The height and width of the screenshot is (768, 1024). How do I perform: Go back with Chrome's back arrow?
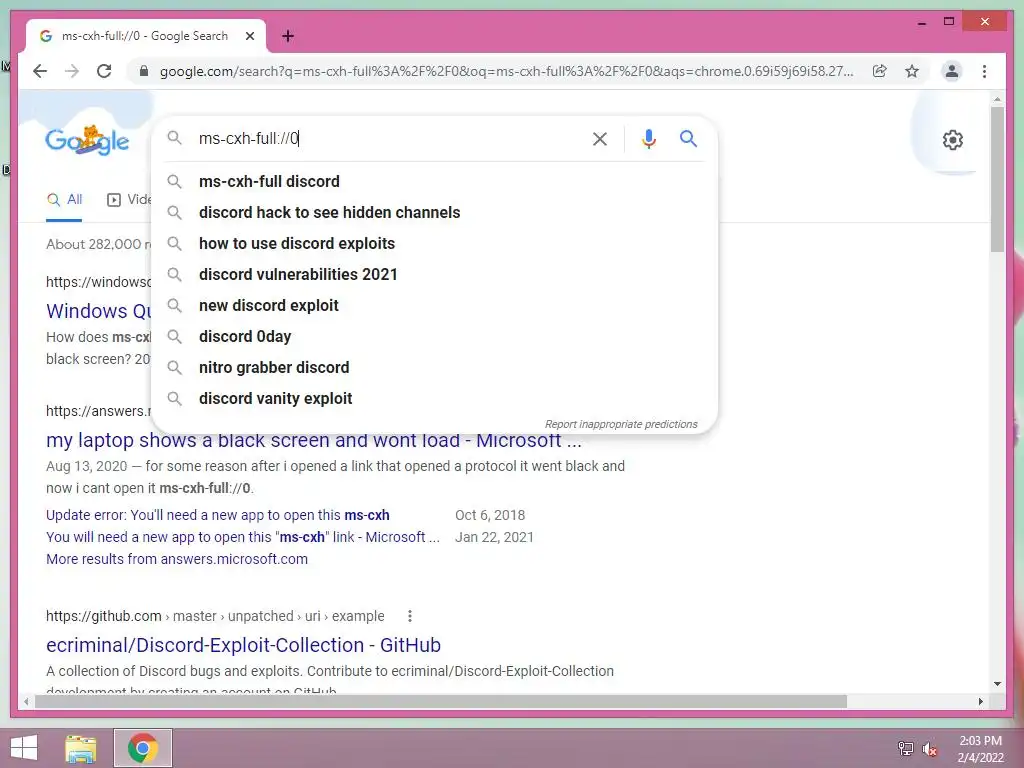(40, 71)
